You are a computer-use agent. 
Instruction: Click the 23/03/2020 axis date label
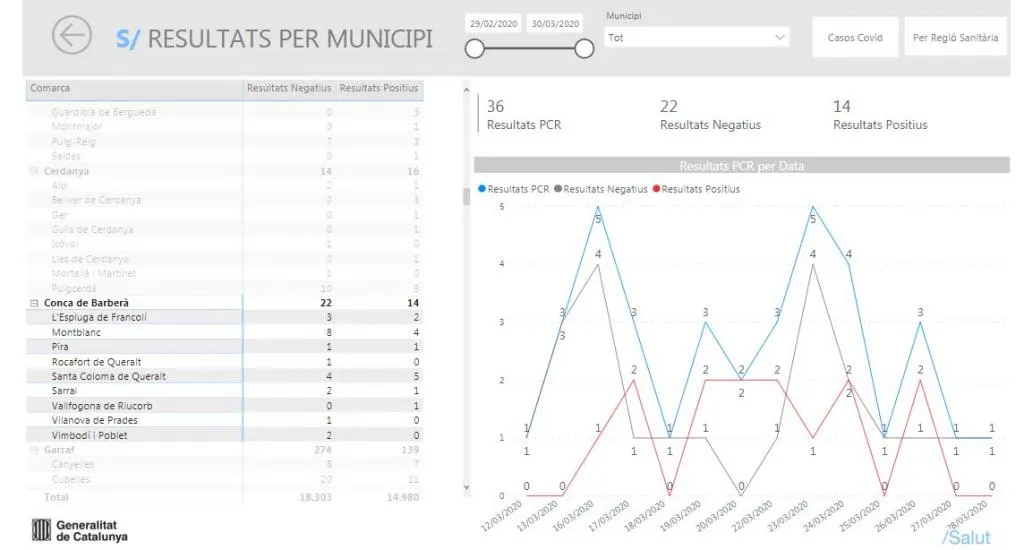(790, 515)
